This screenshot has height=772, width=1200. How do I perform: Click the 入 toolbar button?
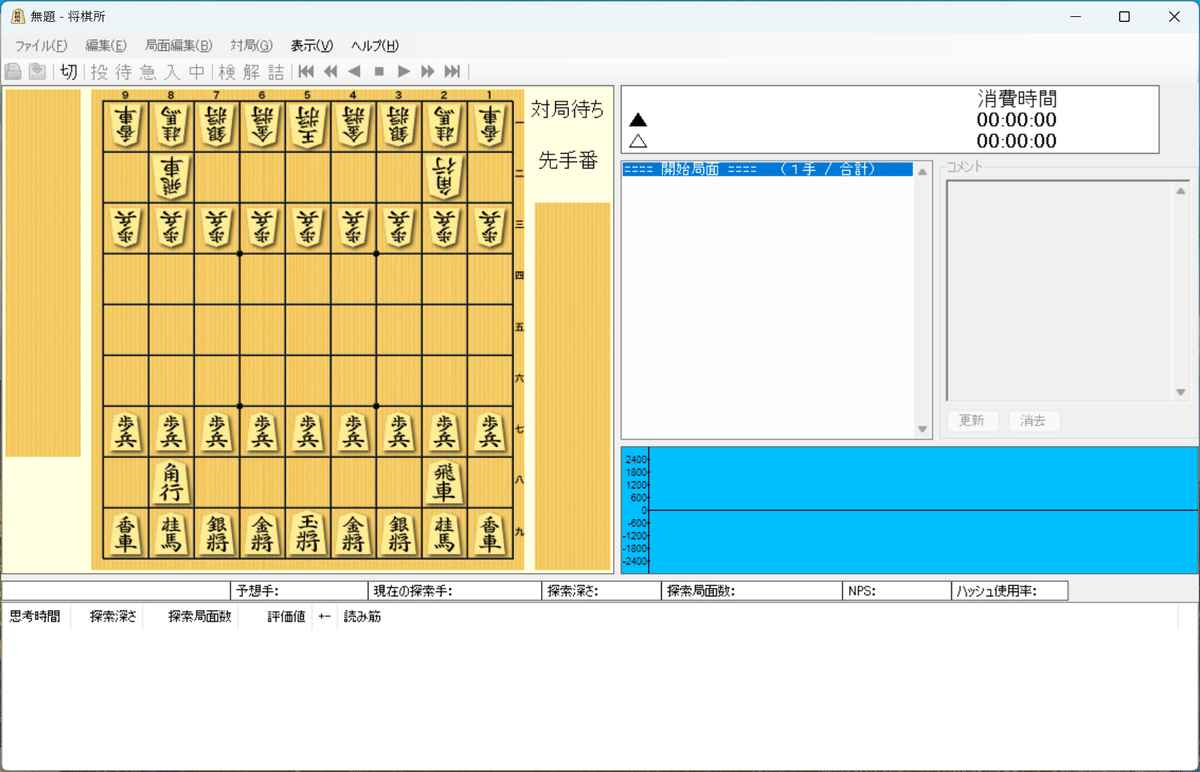[173, 71]
